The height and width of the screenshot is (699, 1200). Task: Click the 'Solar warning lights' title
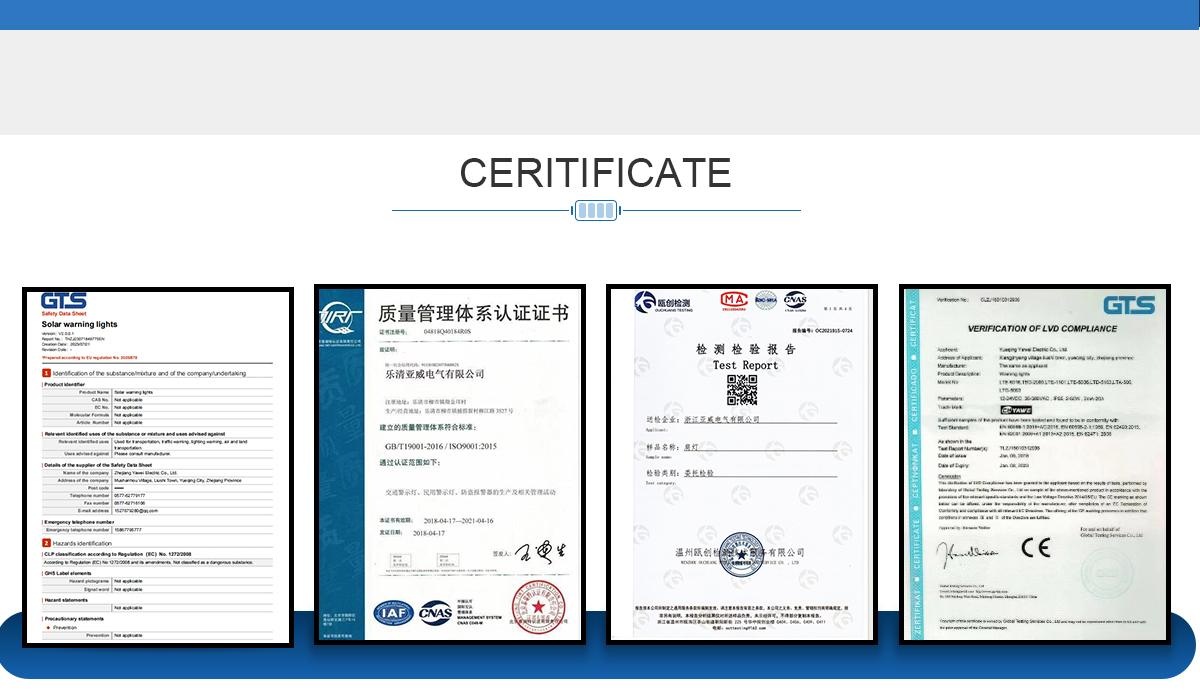tap(79, 325)
